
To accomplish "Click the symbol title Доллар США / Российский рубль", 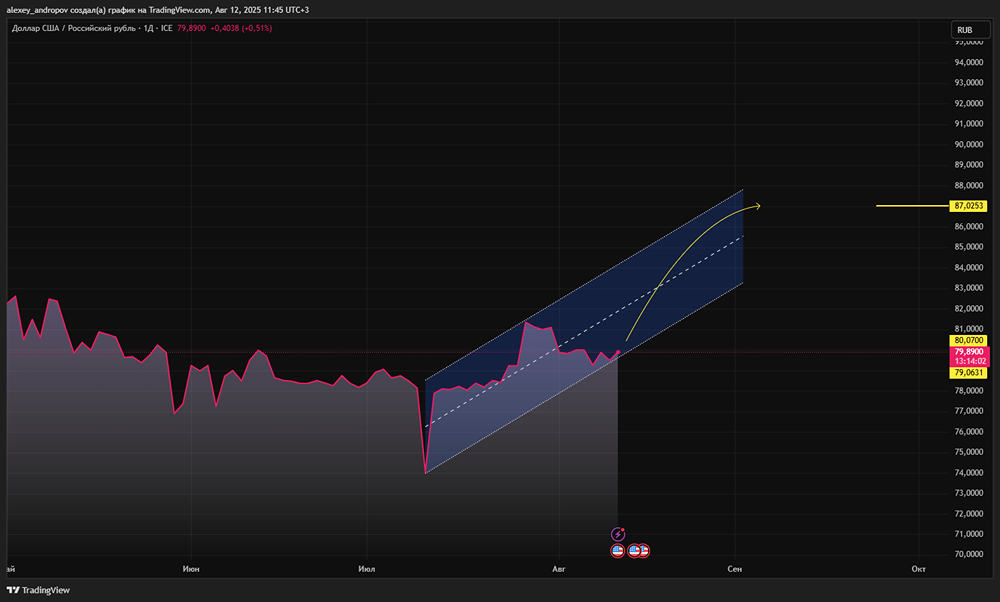I will point(73,28).
